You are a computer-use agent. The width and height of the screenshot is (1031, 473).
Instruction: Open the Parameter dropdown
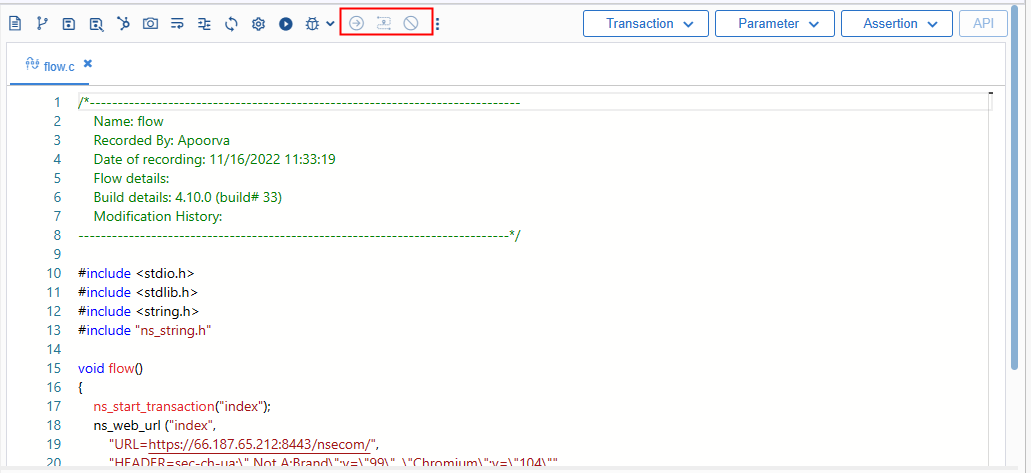tap(775, 24)
